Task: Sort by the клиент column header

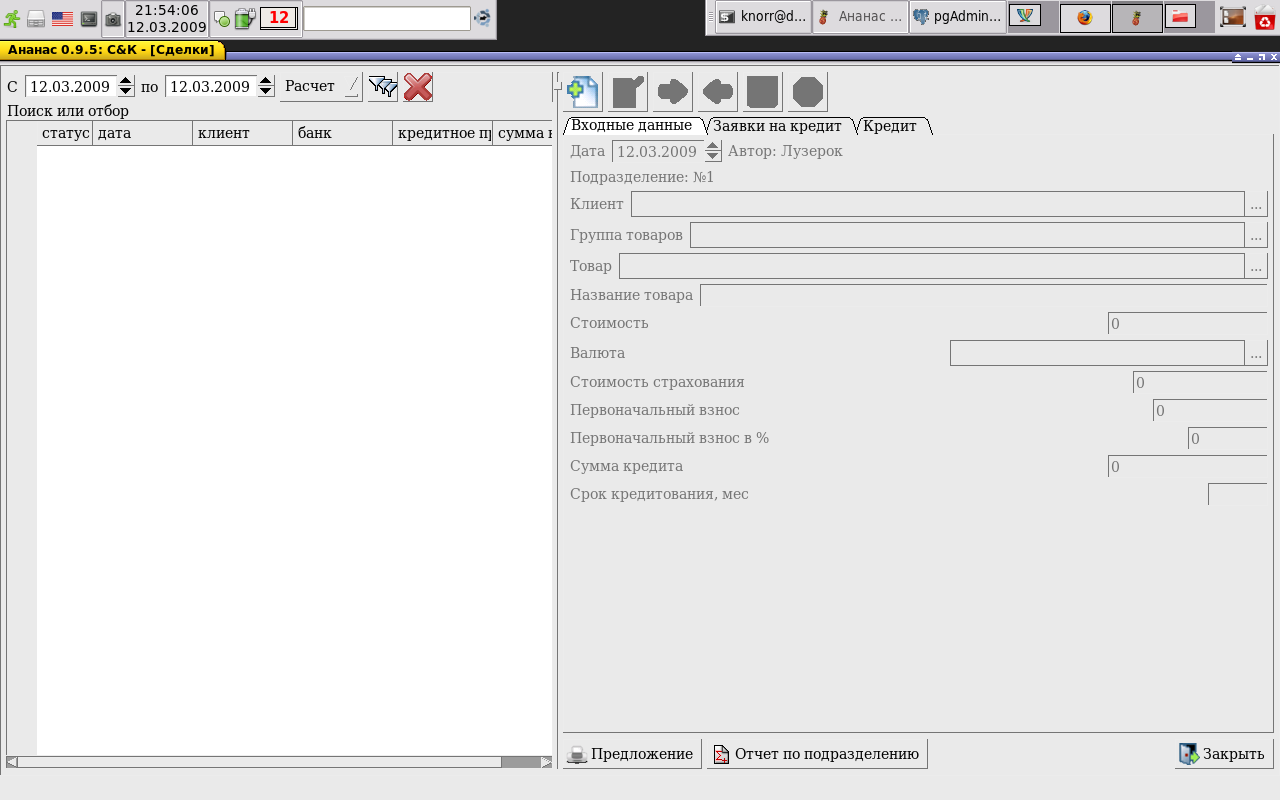Action: 243,133
